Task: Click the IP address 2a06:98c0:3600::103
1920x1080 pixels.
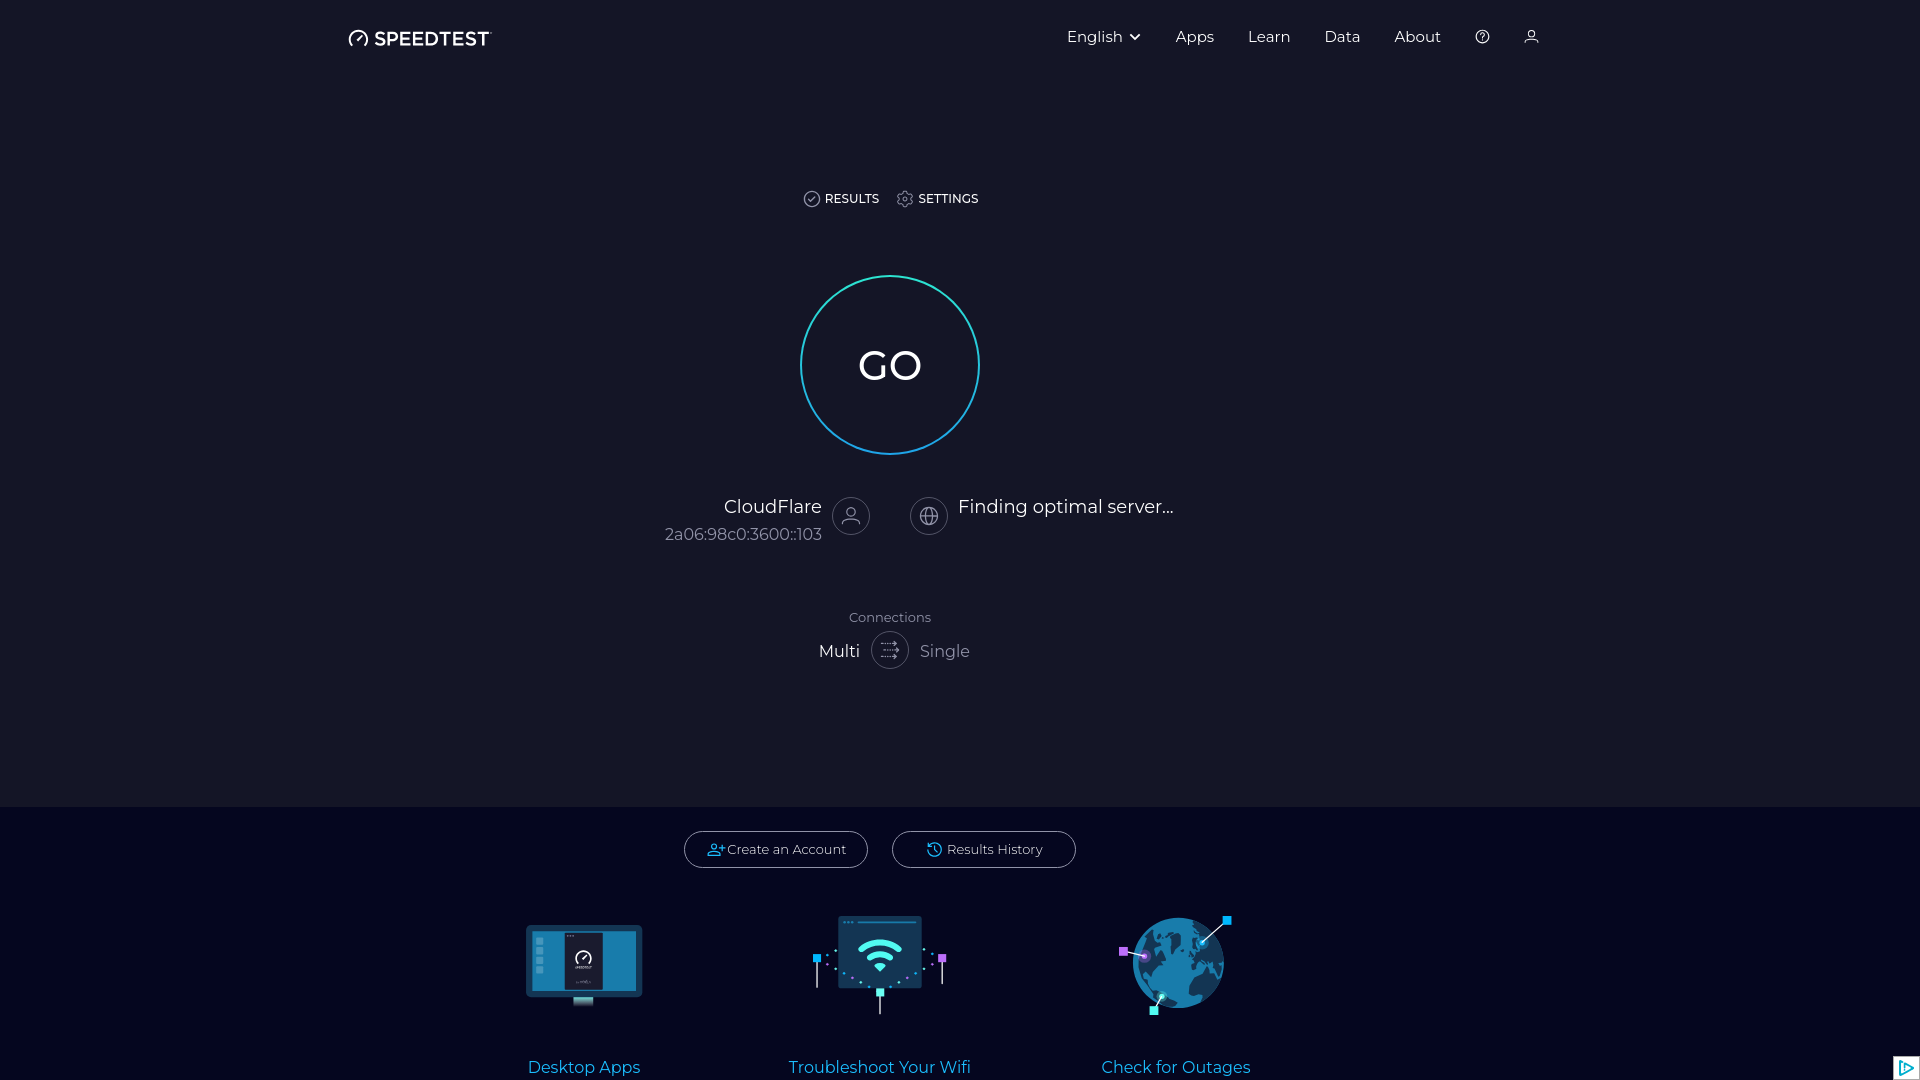Action: click(x=743, y=534)
